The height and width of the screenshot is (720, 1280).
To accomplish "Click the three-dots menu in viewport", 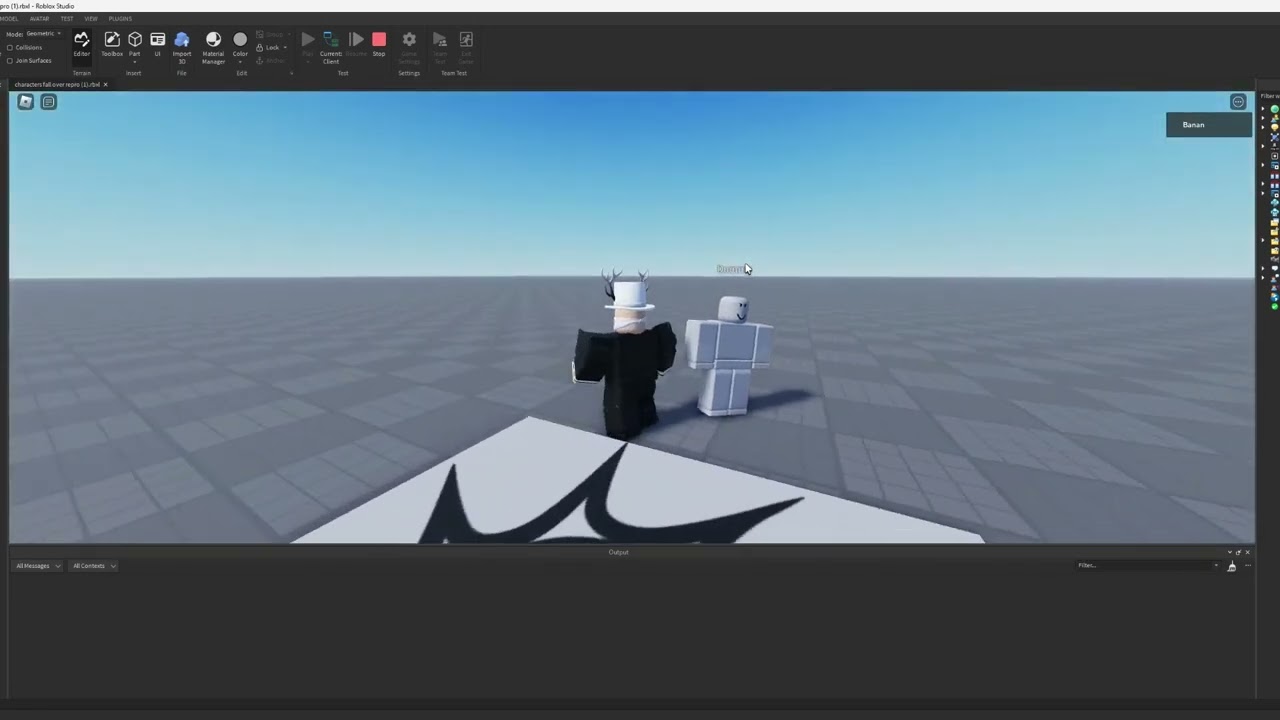I will tap(1238, 102).
